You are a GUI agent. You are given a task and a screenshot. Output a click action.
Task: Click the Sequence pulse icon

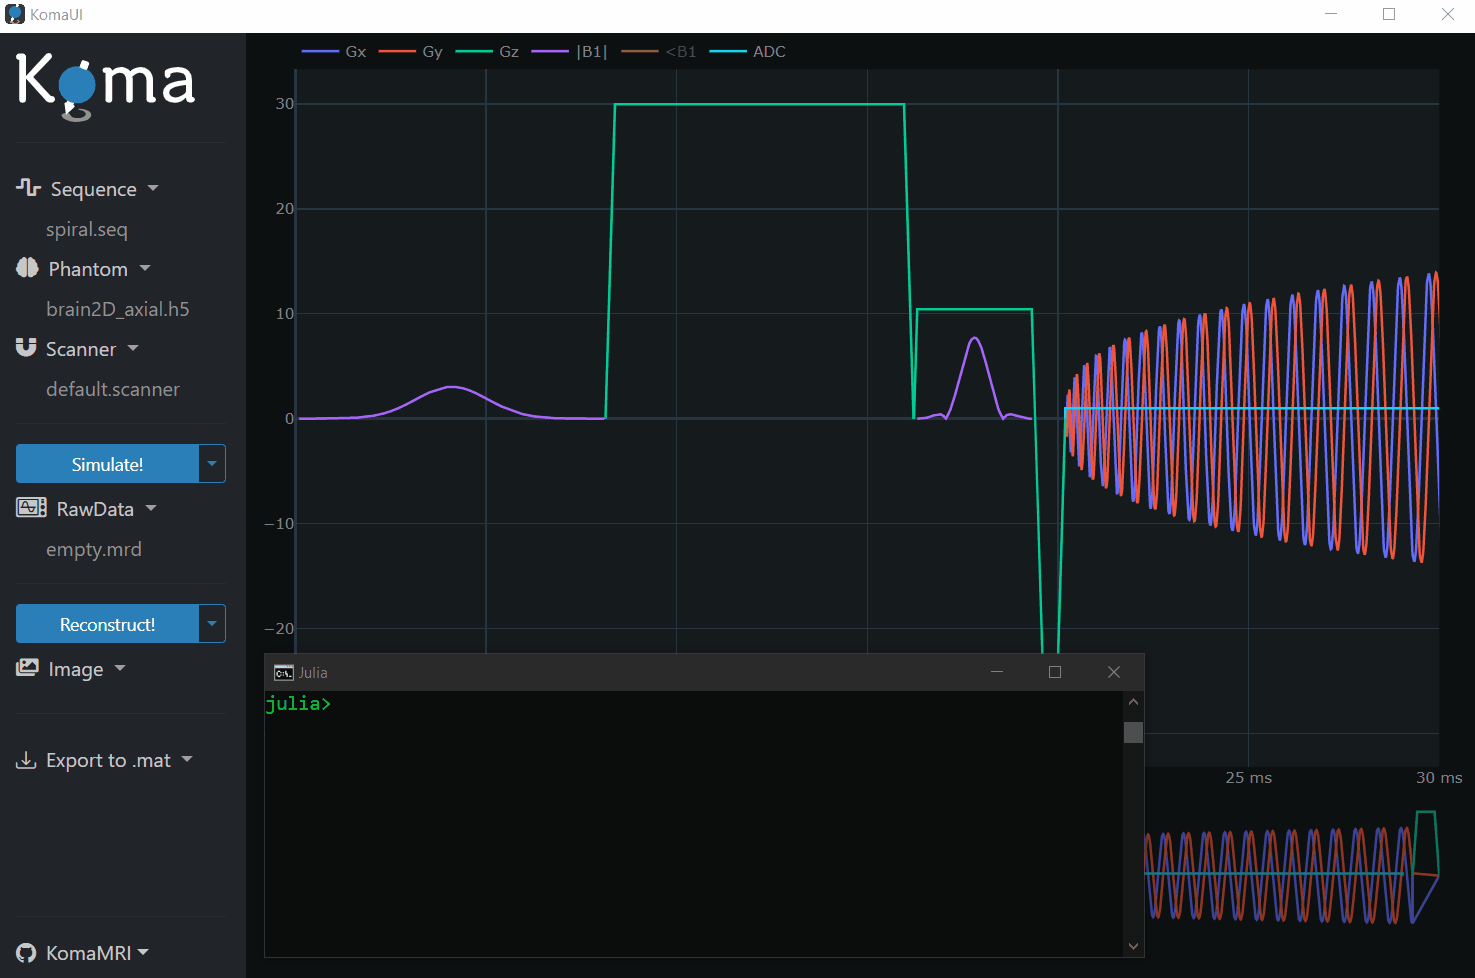pos(28,188)
